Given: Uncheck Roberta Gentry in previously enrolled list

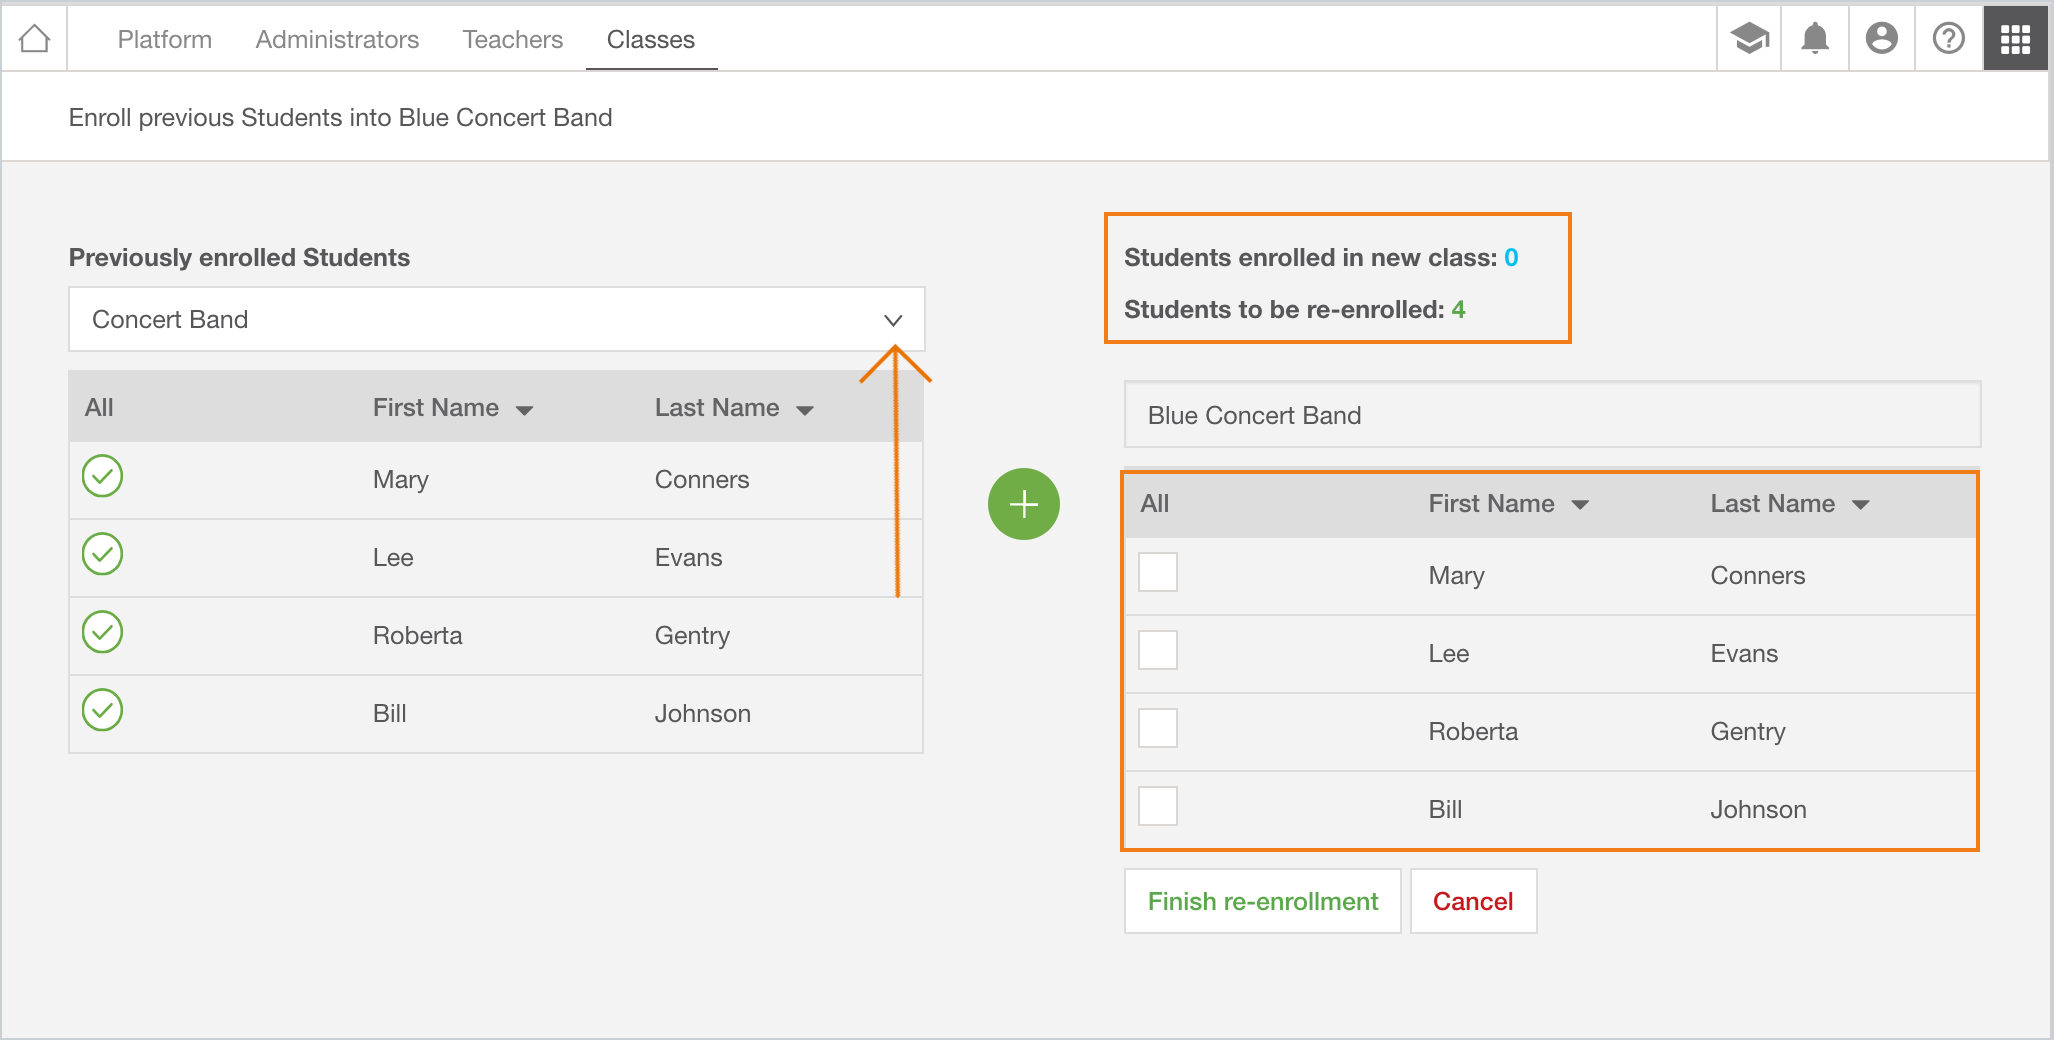Looking at the screenshot, I should click(102, 632).
